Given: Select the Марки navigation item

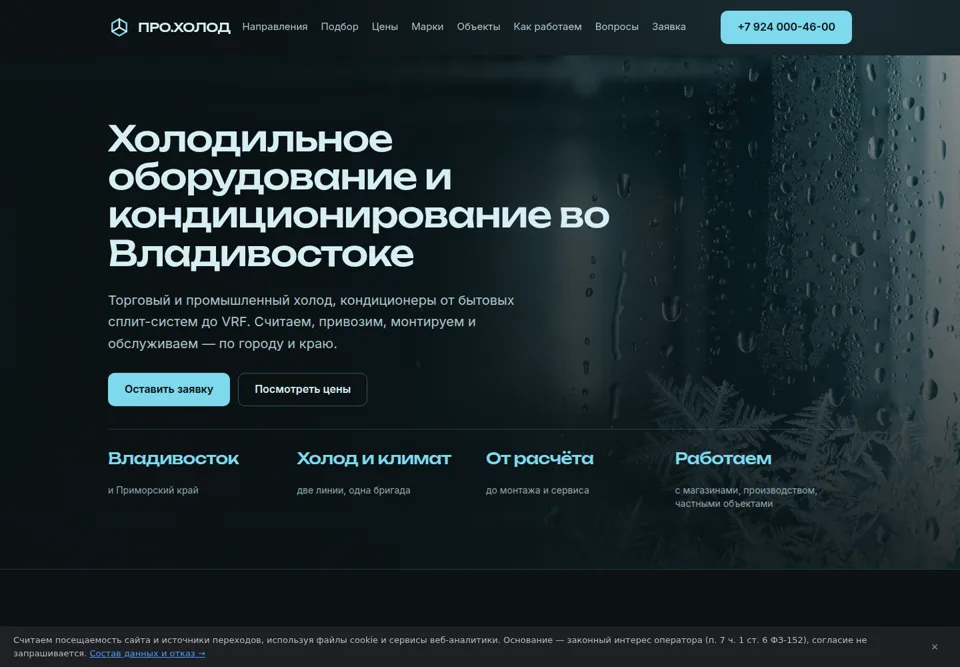Looking at the screenshot, I should coord(427,27).
